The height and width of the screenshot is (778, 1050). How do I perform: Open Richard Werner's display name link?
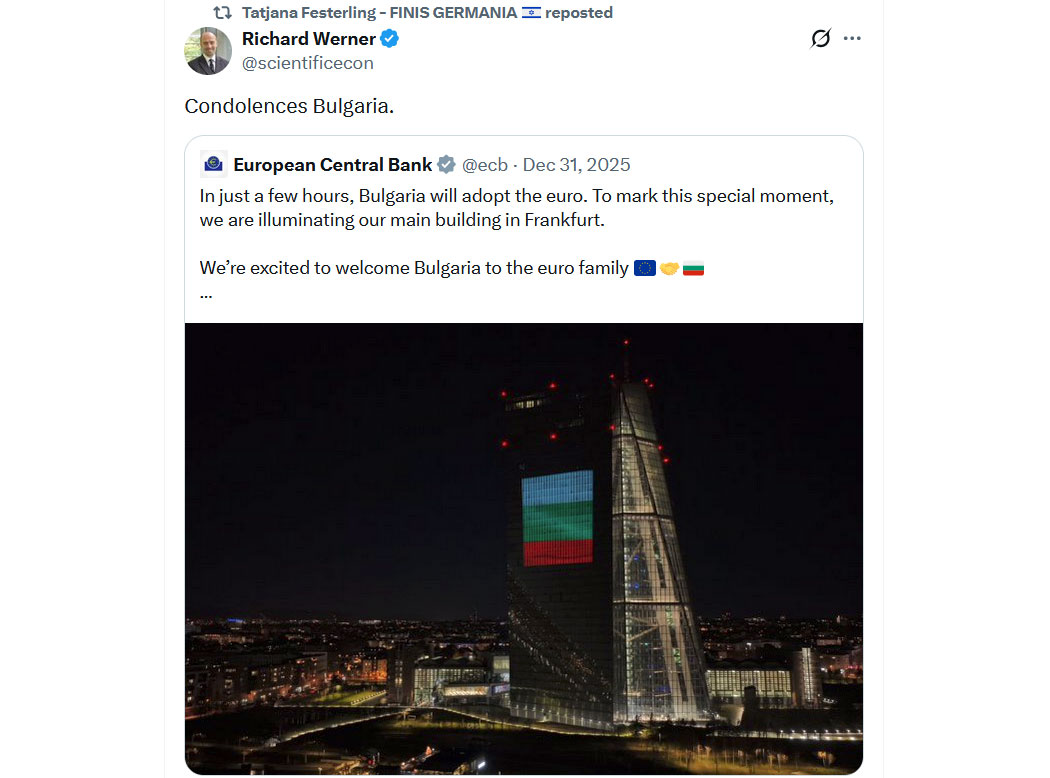coord(309,39)
